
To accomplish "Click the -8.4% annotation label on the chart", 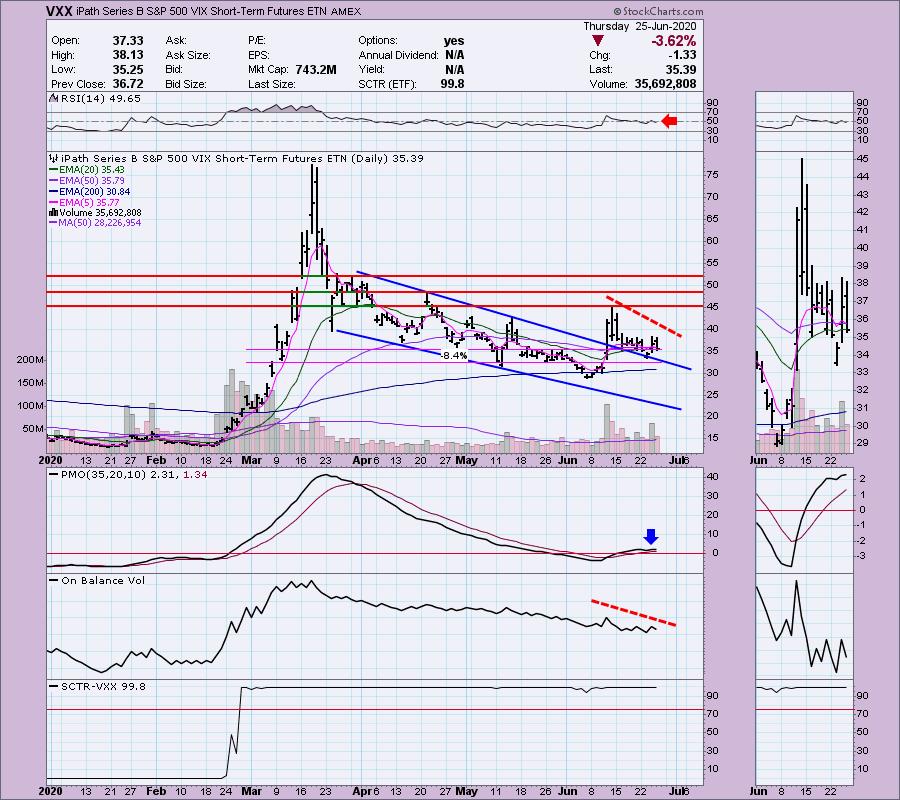I will [455, 356].
